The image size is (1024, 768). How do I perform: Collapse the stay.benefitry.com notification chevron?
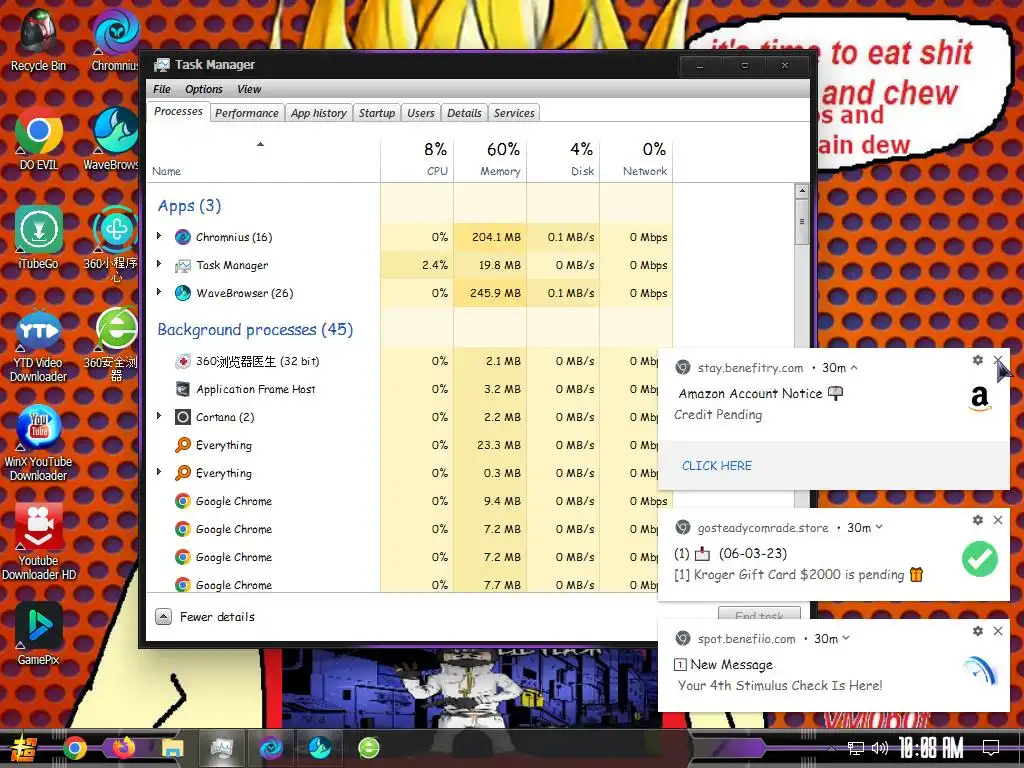(854, 368)
